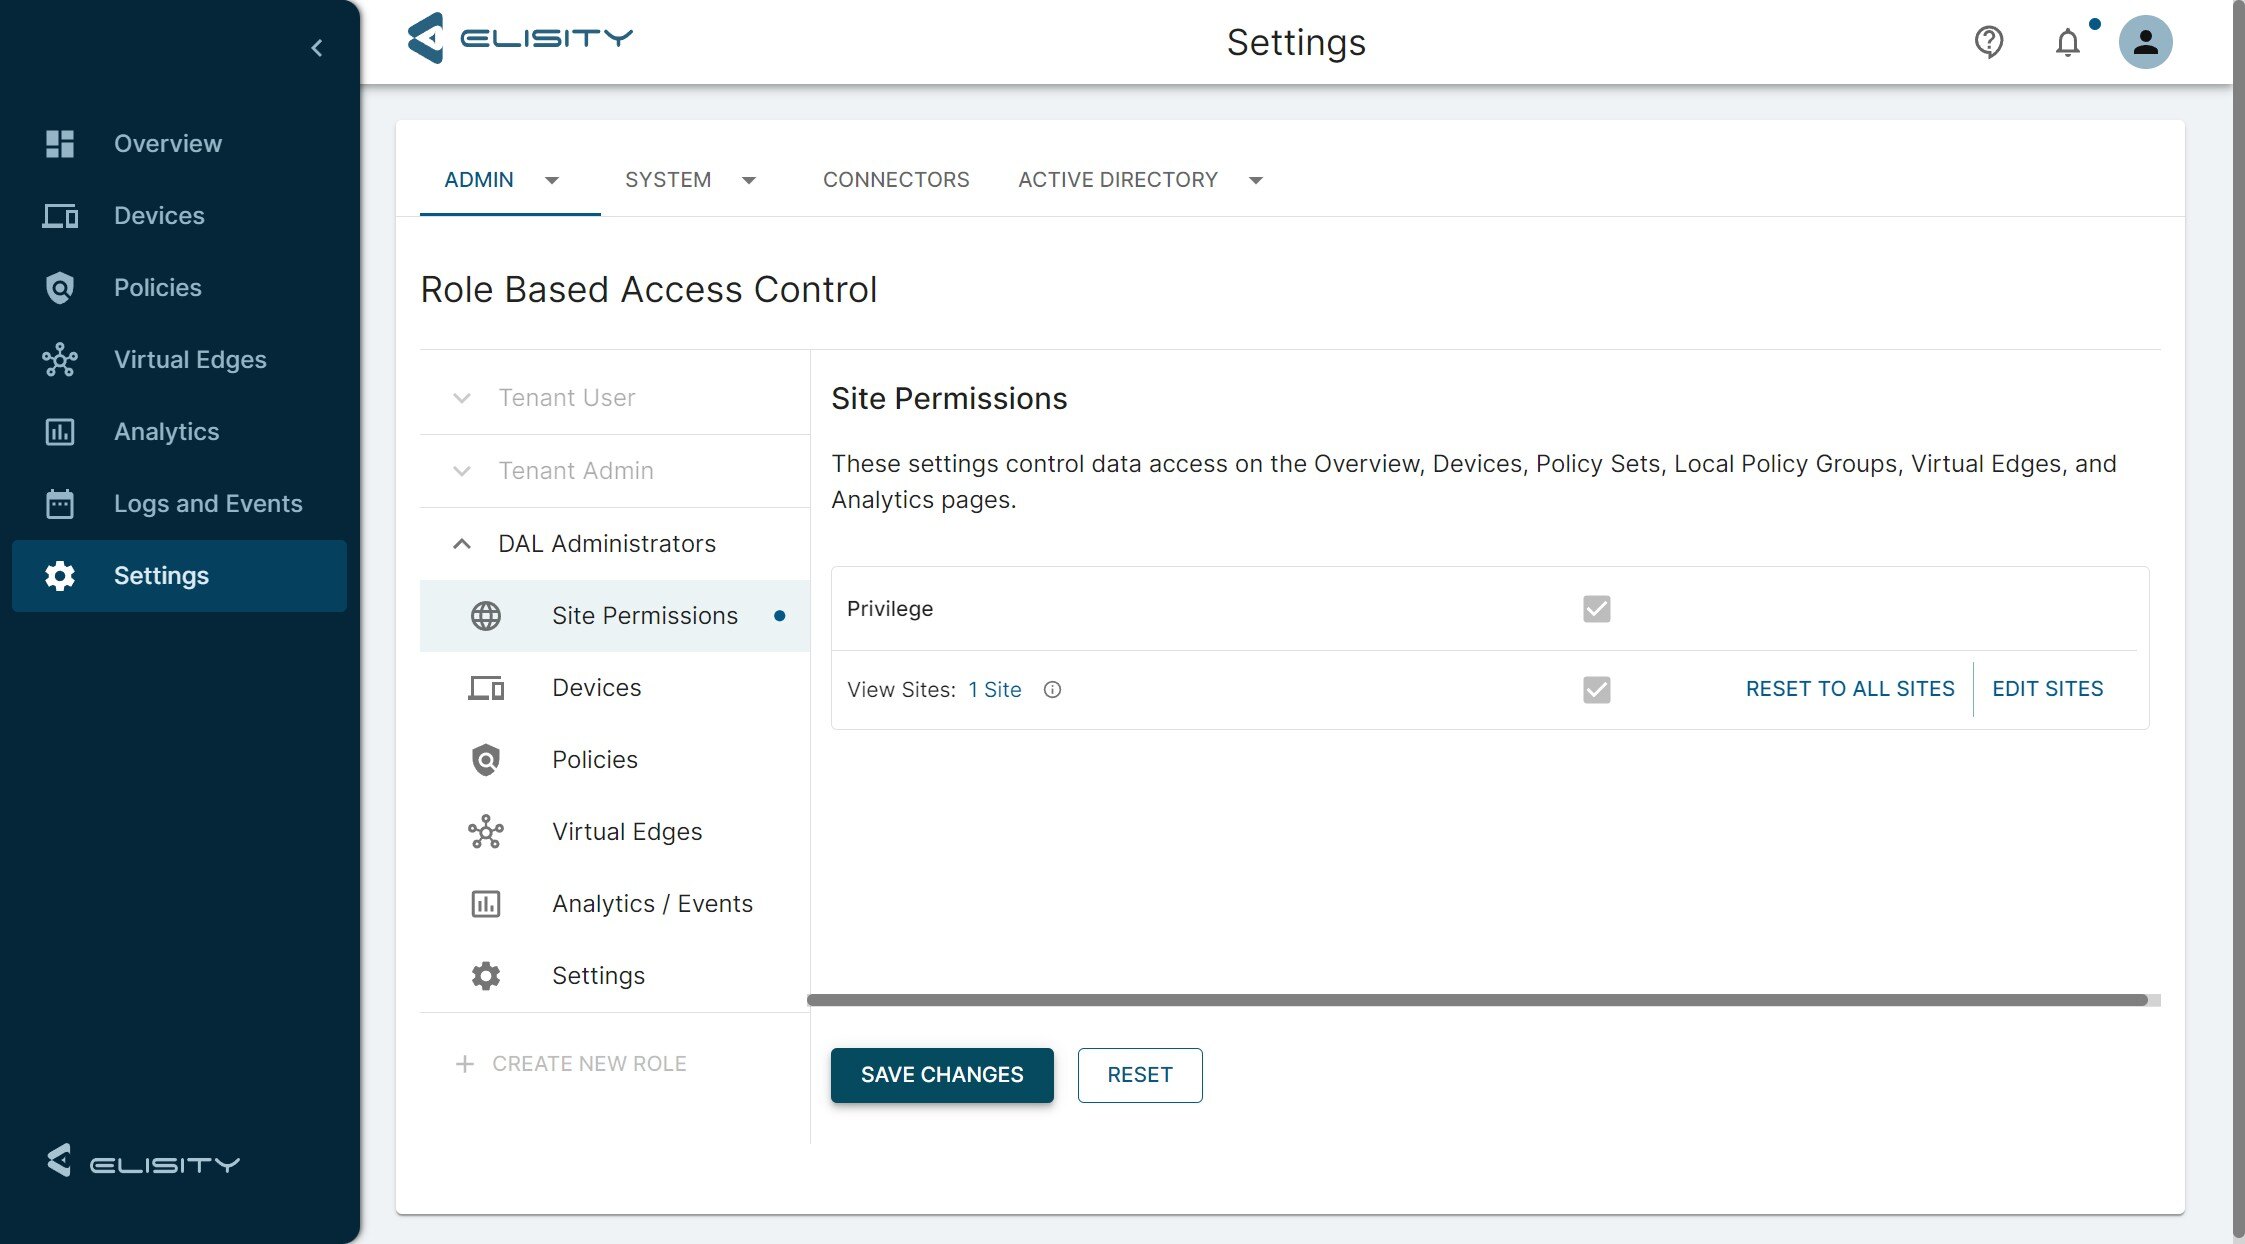Expand the Tenant User role section
Image resolution: width=2245 pixels, height=1244 pixels.
[x=461, y=397]
